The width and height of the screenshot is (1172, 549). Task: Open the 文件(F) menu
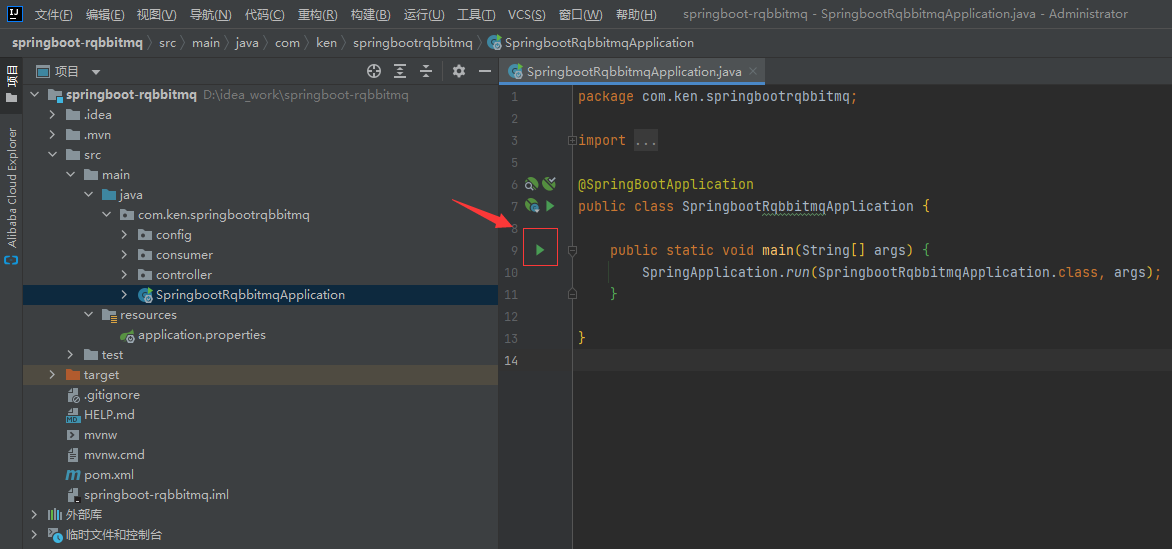pyautogui.click(x=54, y=14)
